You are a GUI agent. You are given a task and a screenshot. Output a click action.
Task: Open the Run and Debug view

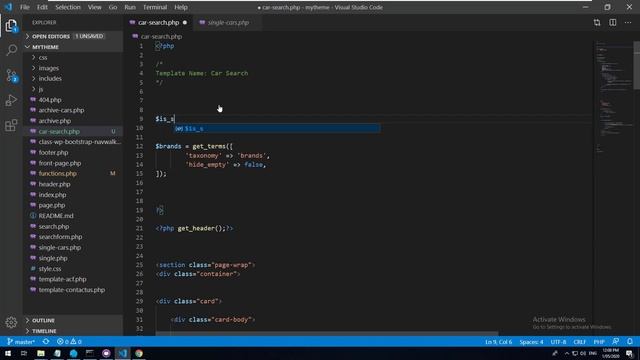[x=11, y=100]
